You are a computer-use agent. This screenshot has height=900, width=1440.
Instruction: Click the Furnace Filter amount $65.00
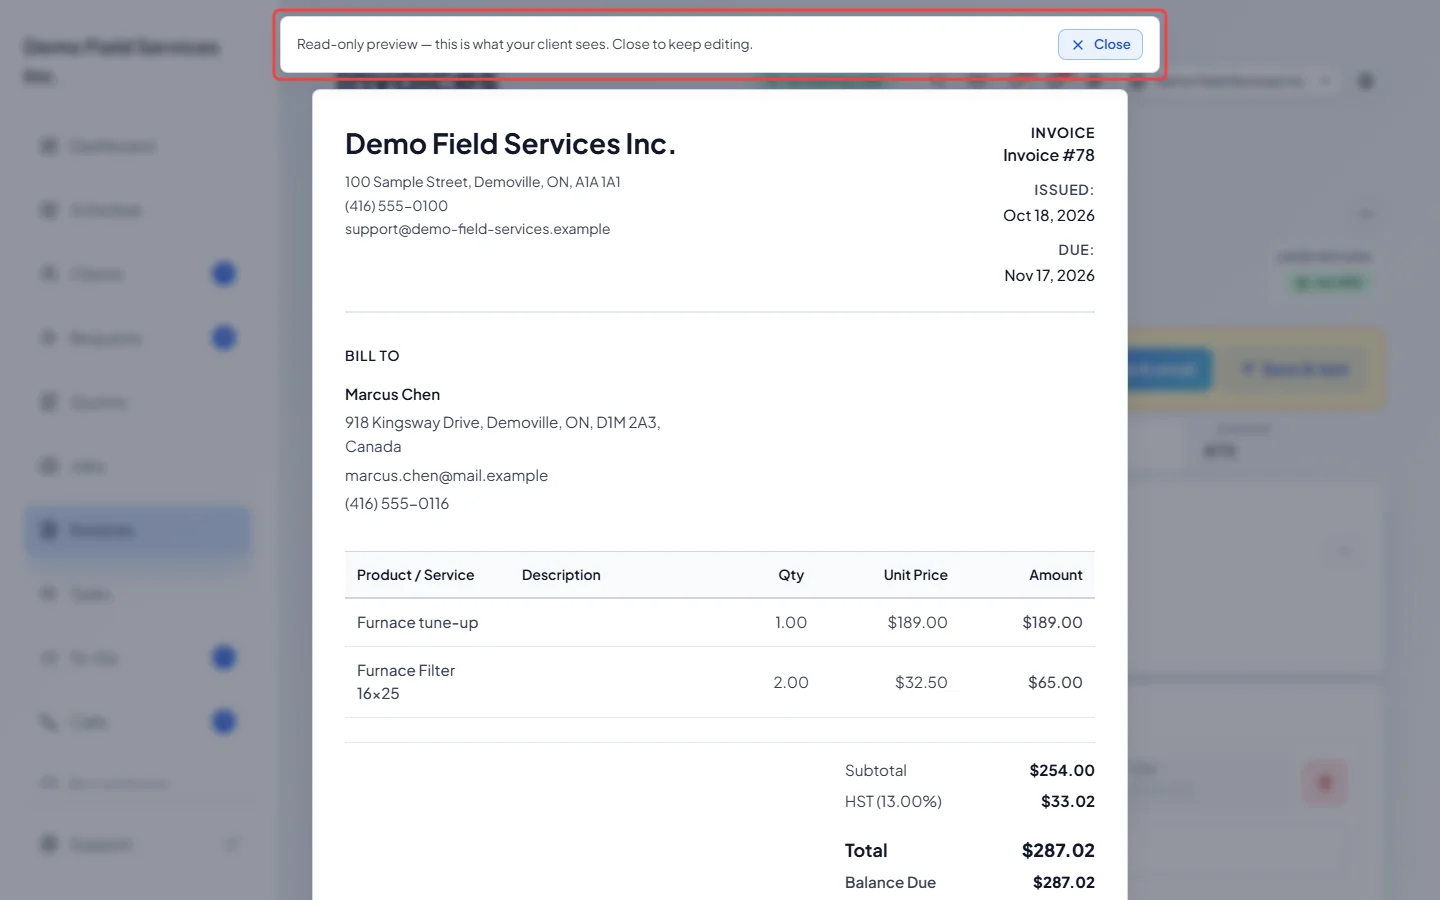click(1055, 682)
